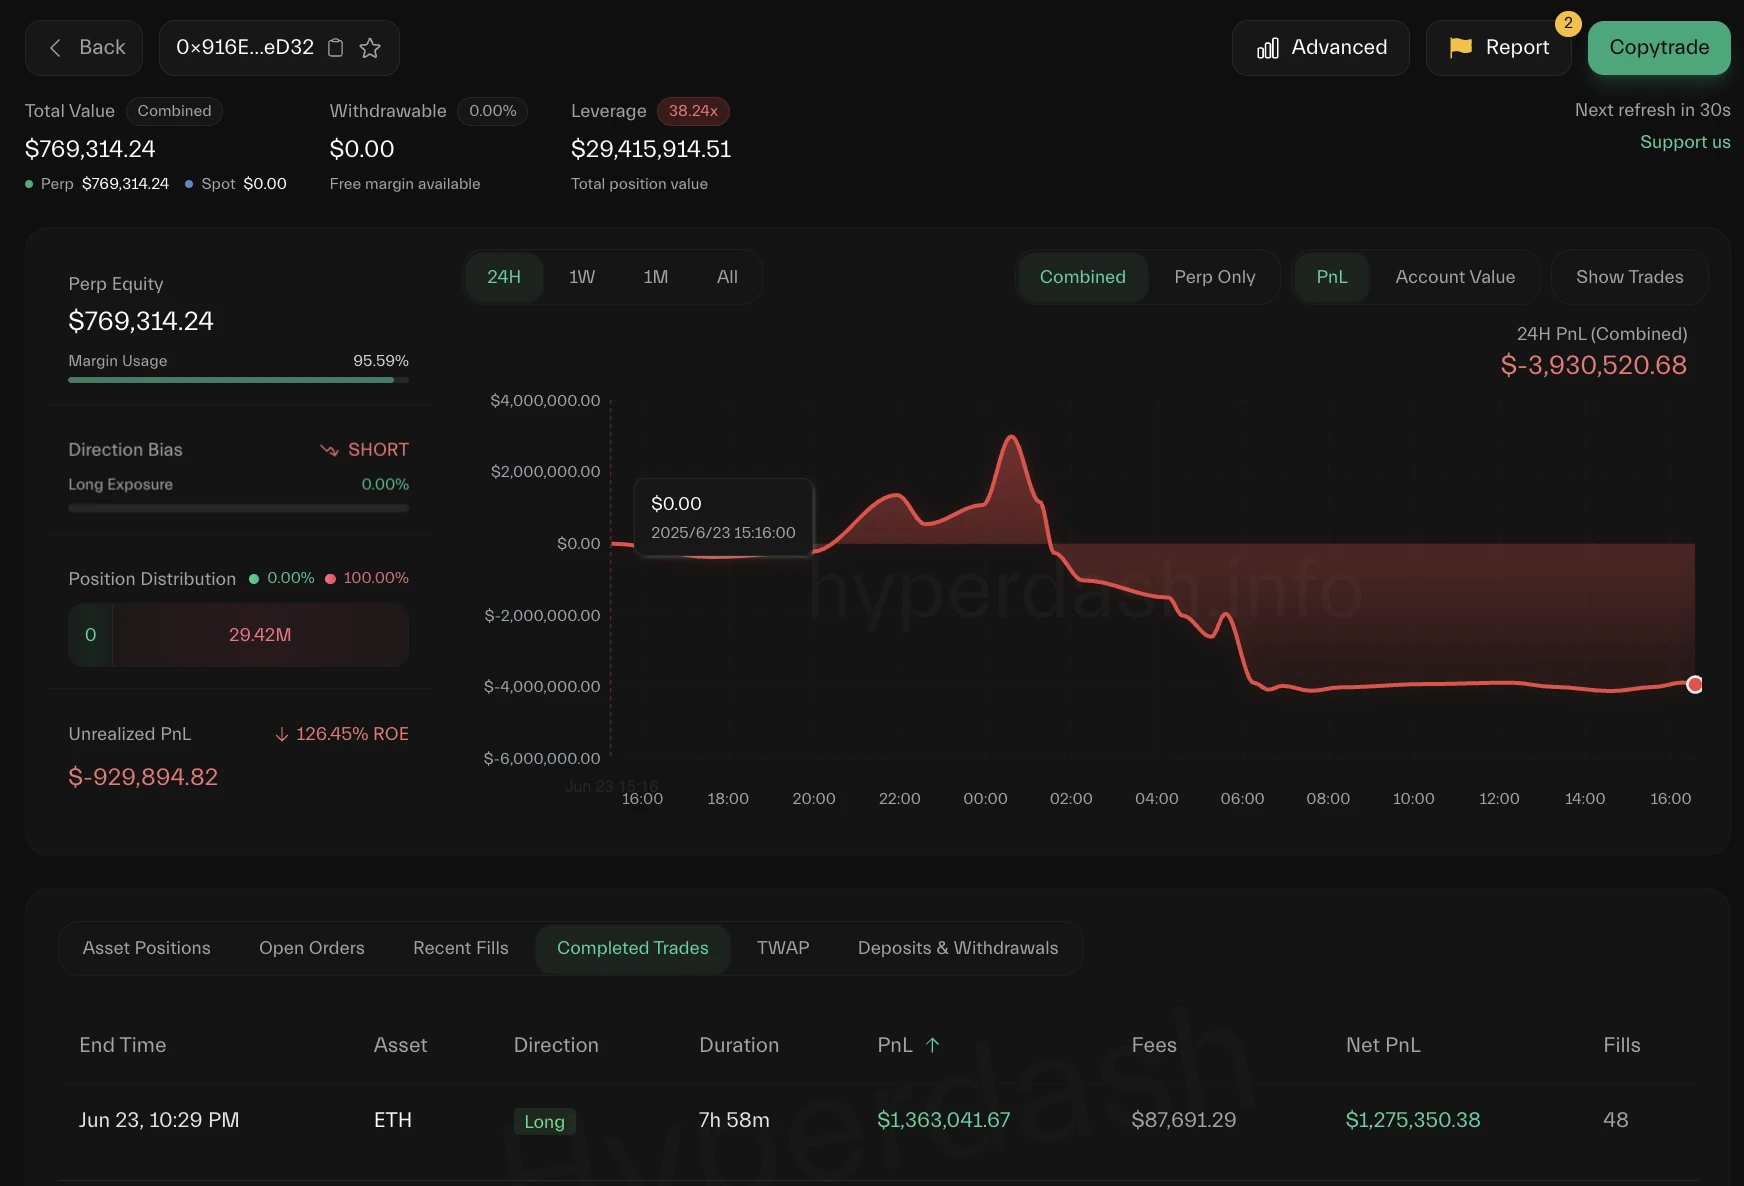
Task: Click the Margin Usage progress bar
Action: pos(237,381)
